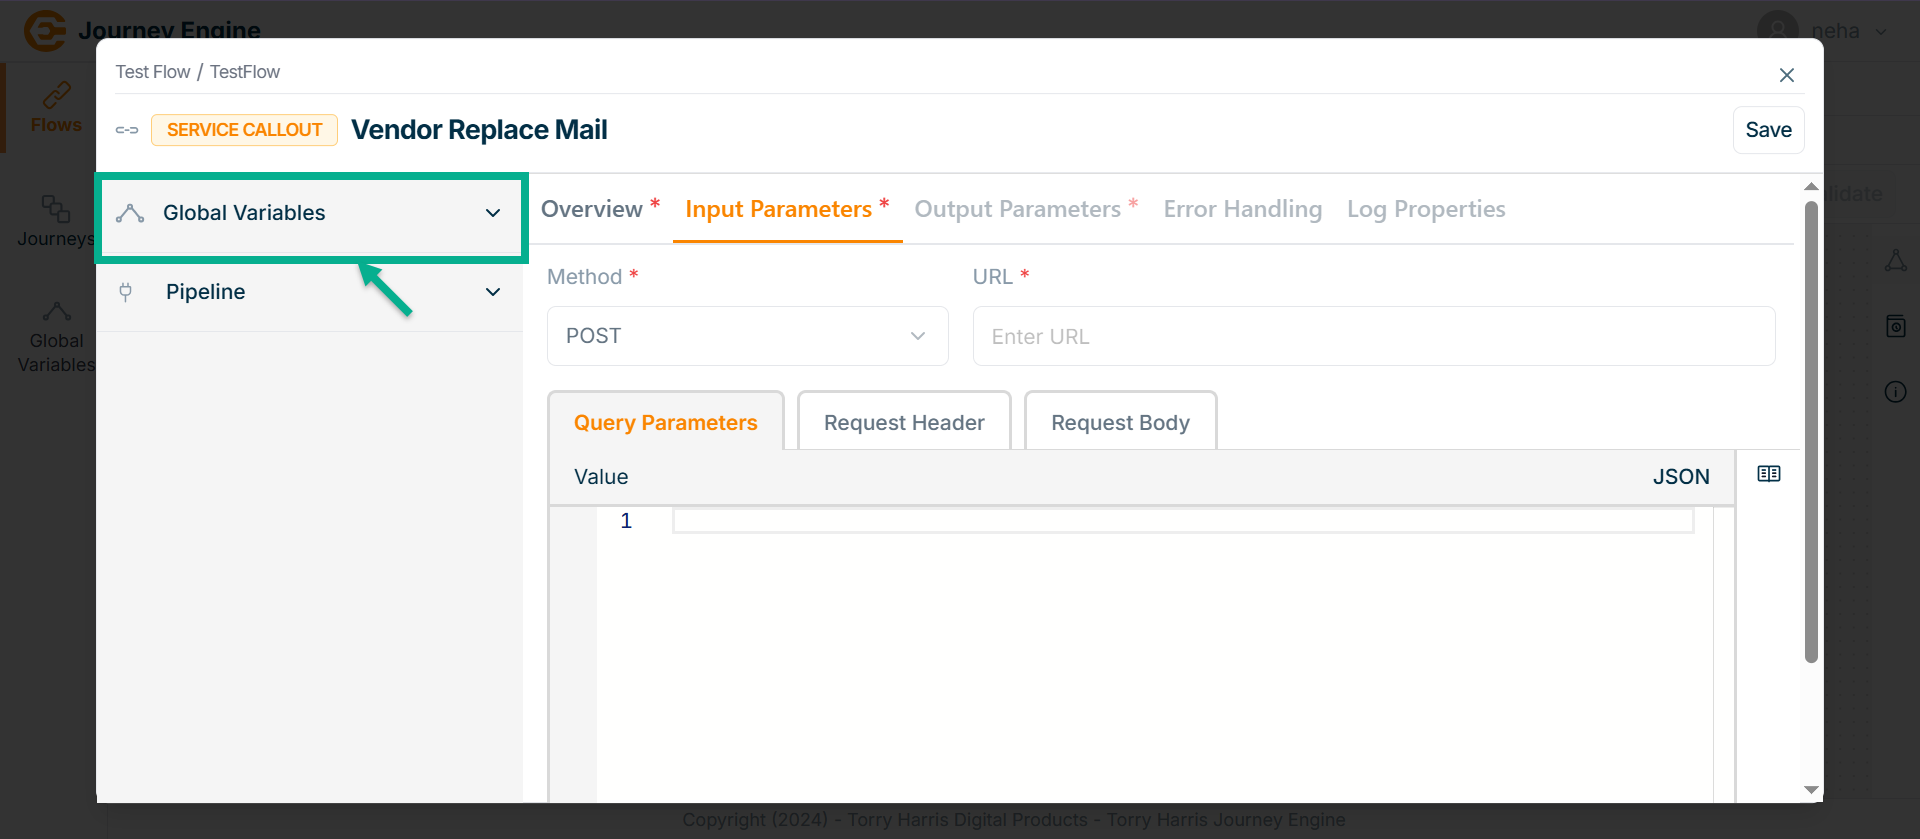The height and width of the screenshot is (839, 1920).
Task: Close the Vendor Replace Mail dialog
Action: 1786,75
